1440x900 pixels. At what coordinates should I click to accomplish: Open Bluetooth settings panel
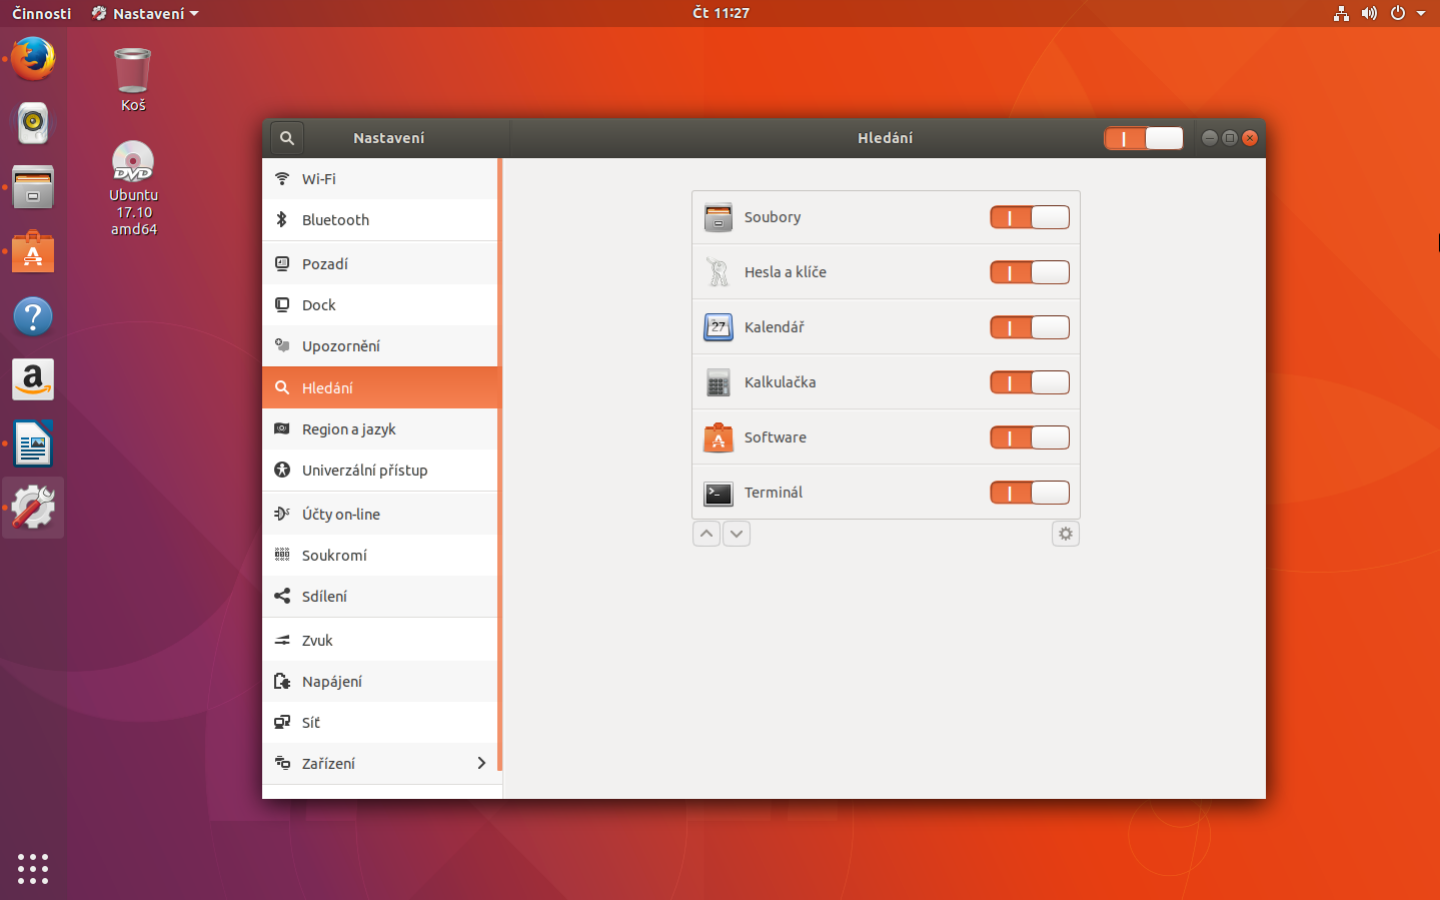click(x=380, y=220)
